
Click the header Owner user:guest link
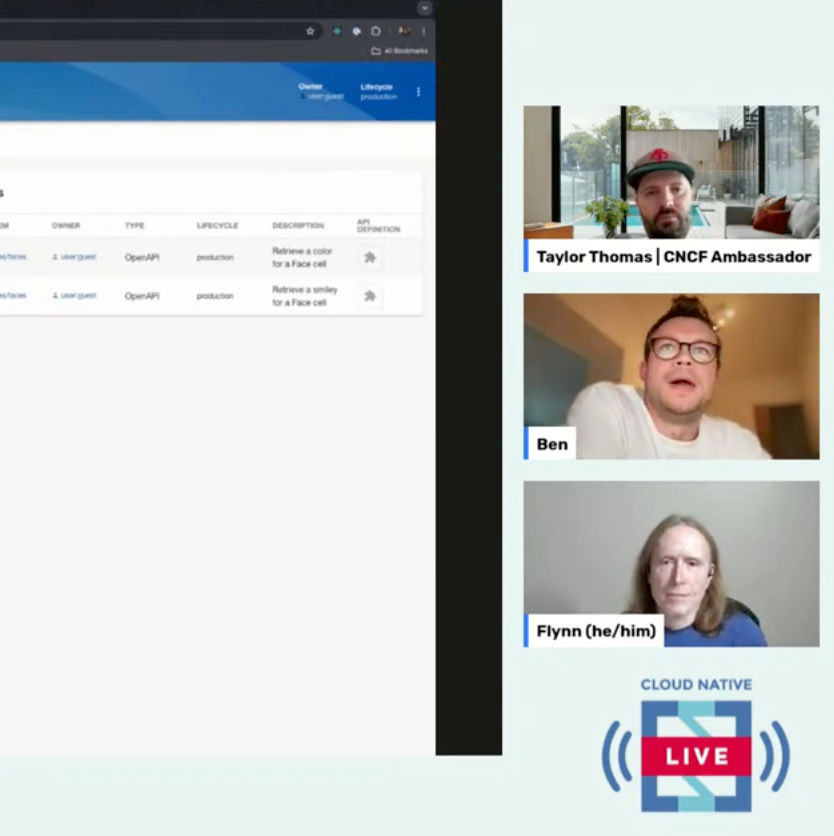[x=323, y=97]
